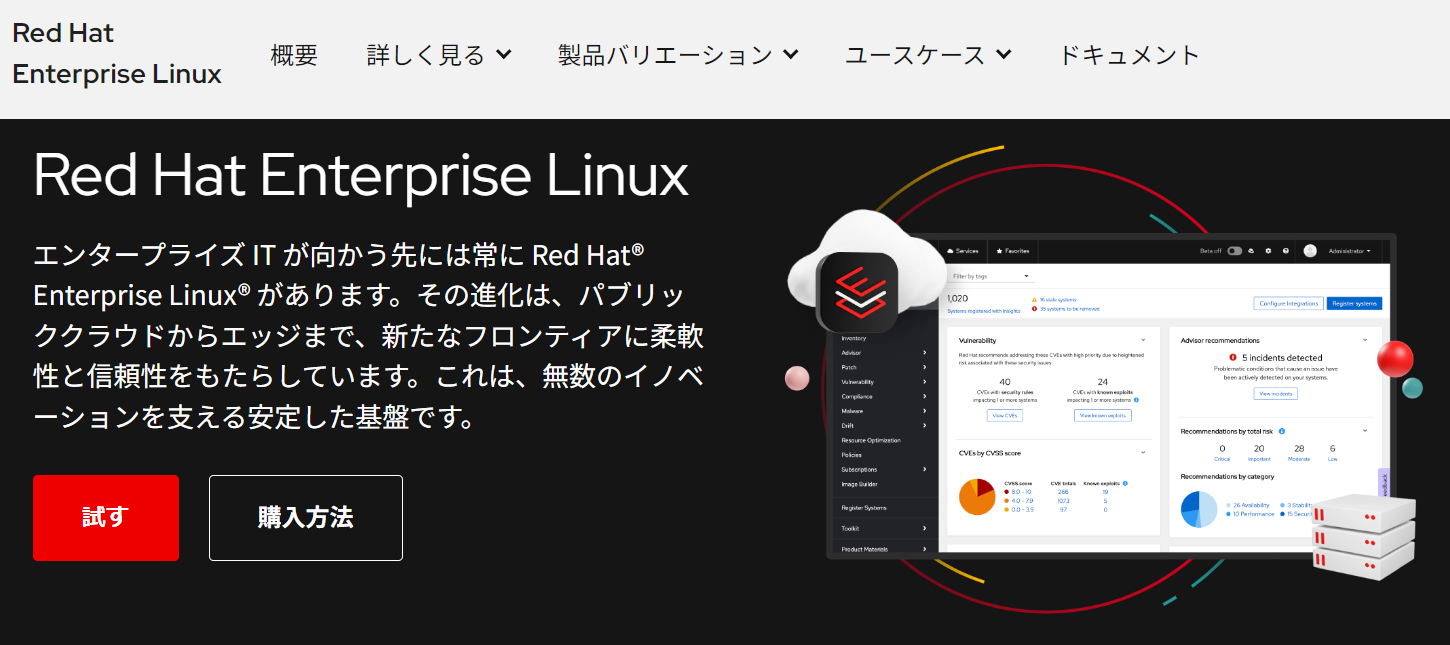Open the 製品バリエーション dropdown
1450x645 pixels.
tap(678, 55)
